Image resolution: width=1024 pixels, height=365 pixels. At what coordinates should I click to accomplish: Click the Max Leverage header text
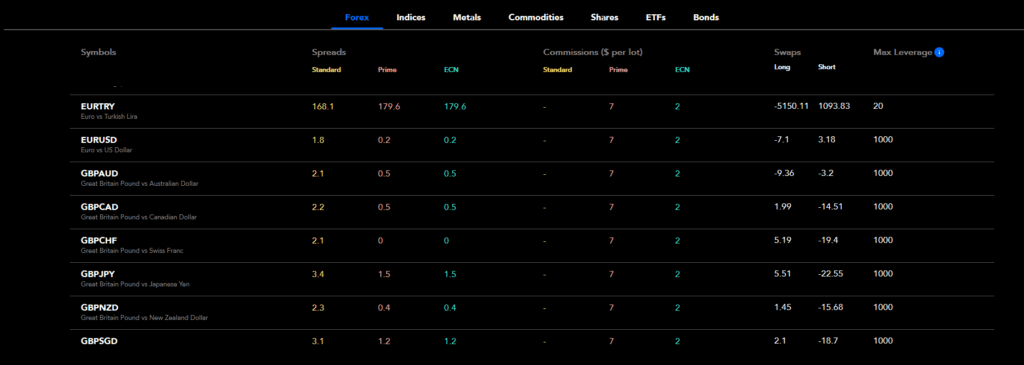(903, 52)
